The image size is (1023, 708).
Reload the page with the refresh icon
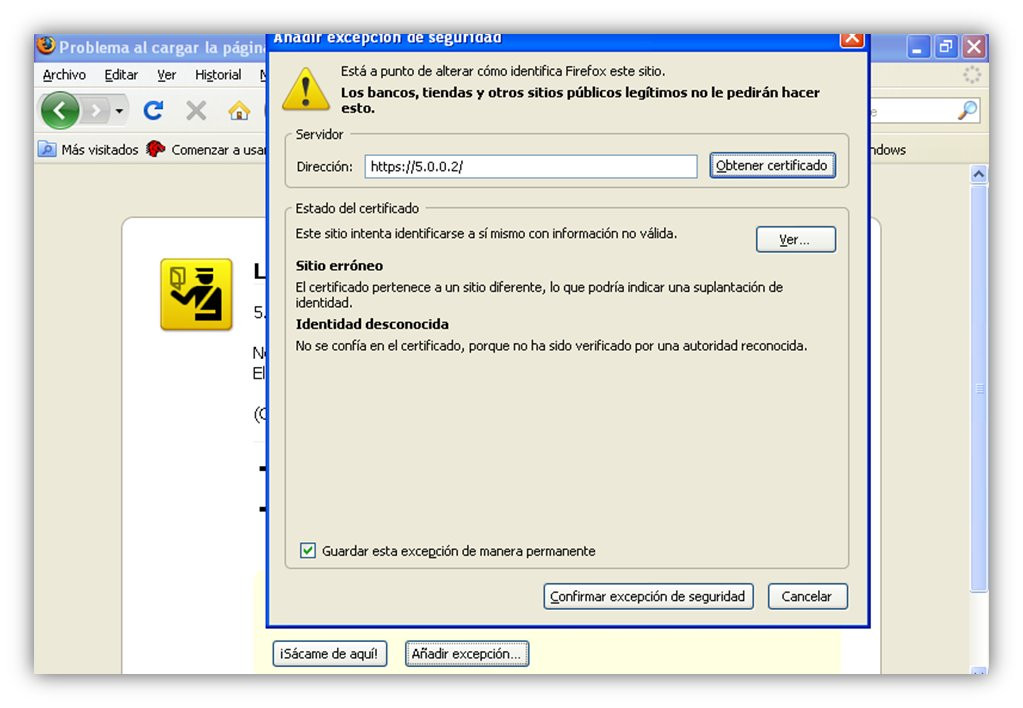(x=153, y=111)
